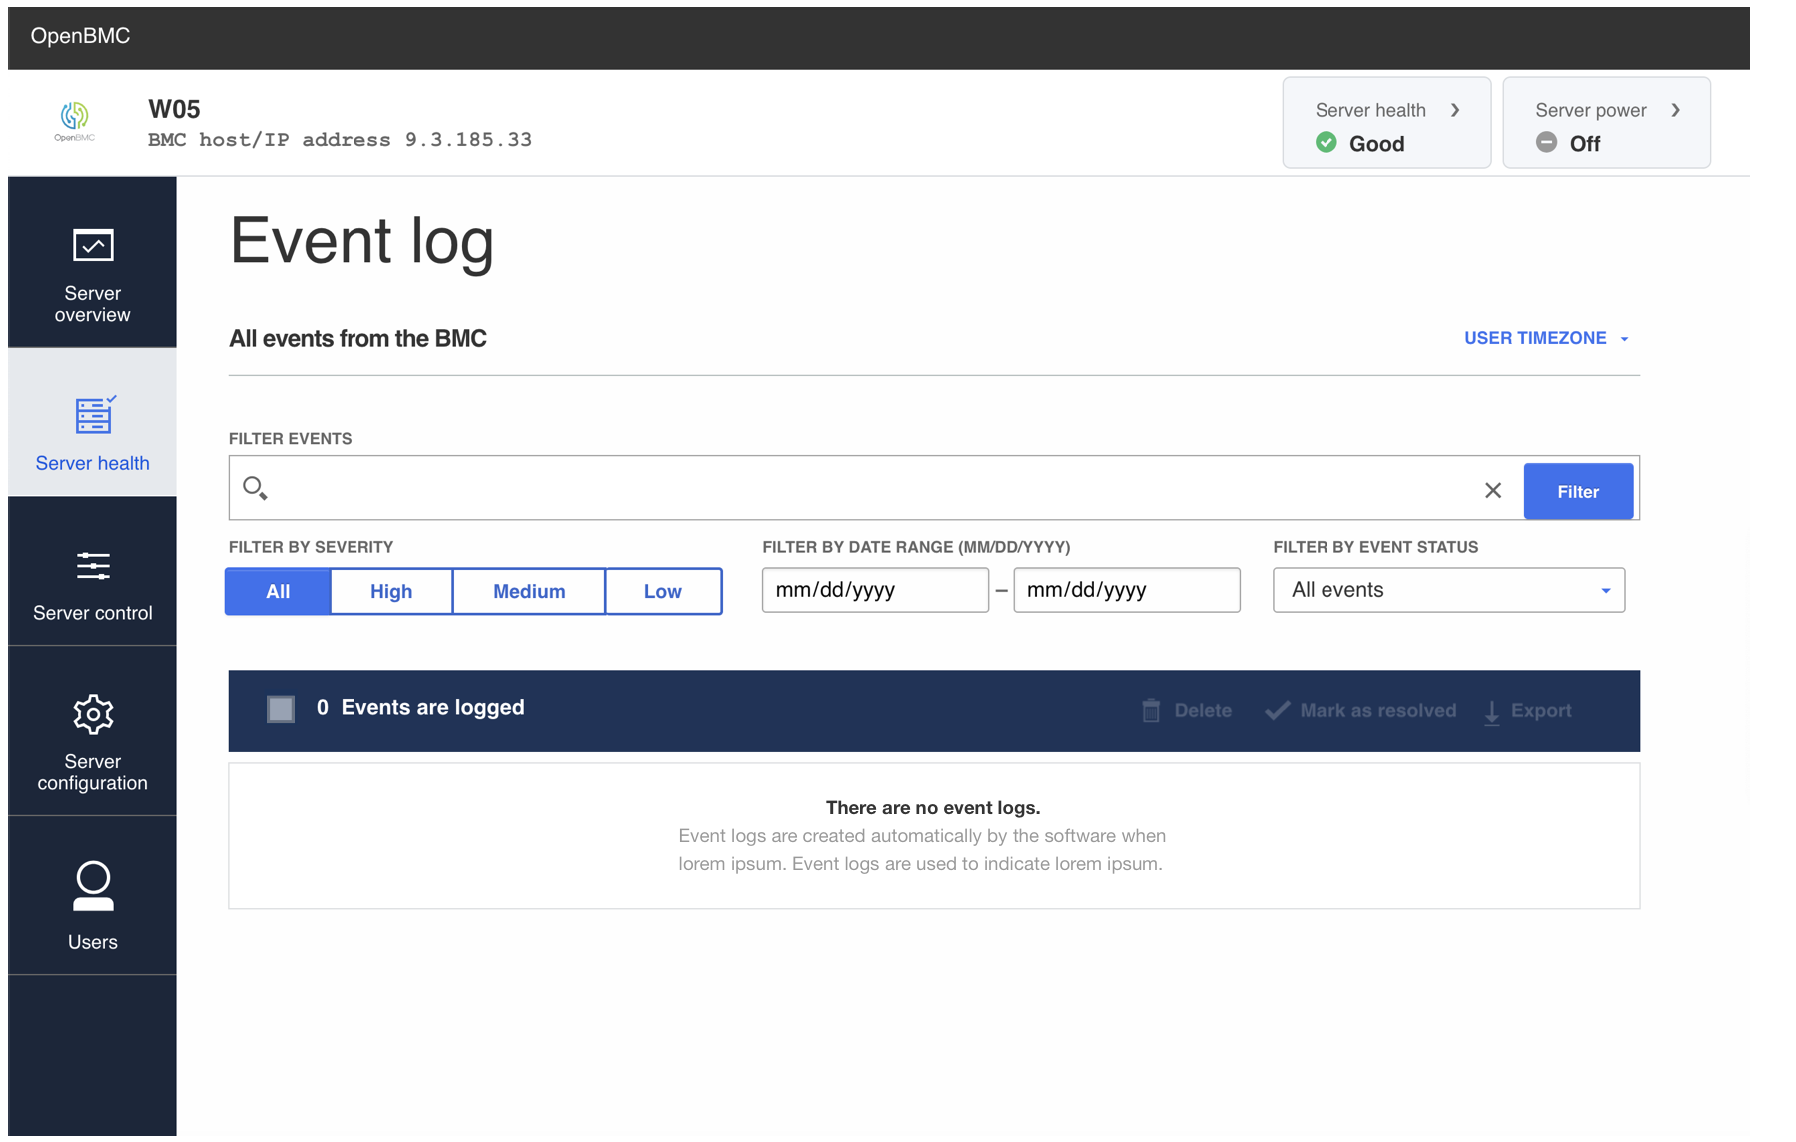Click the search magnifier in filter field
Screen dimensions: 1796x1142
tap(256, 488)
